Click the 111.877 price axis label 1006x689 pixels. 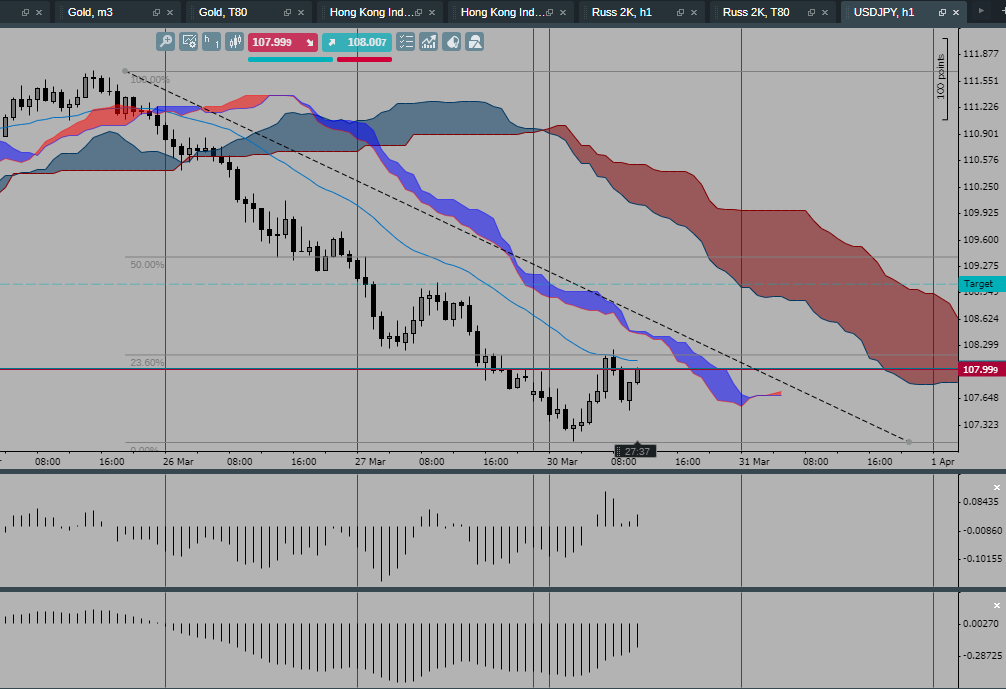(981, 54)
